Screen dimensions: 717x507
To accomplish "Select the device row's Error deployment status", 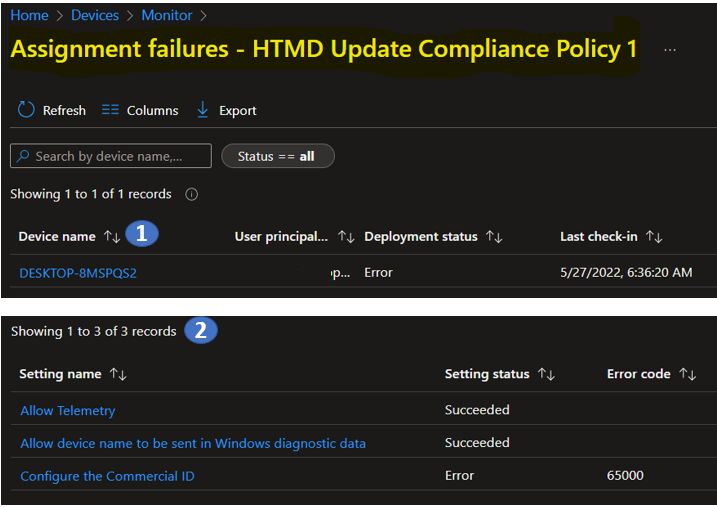I will (378, 272).
